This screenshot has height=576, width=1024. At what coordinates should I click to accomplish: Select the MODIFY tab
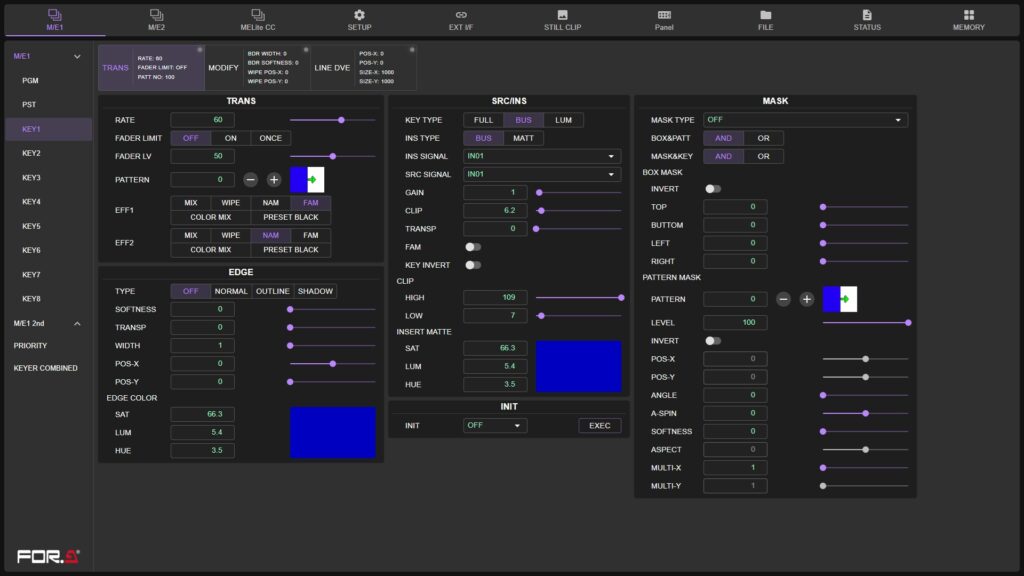224,69
